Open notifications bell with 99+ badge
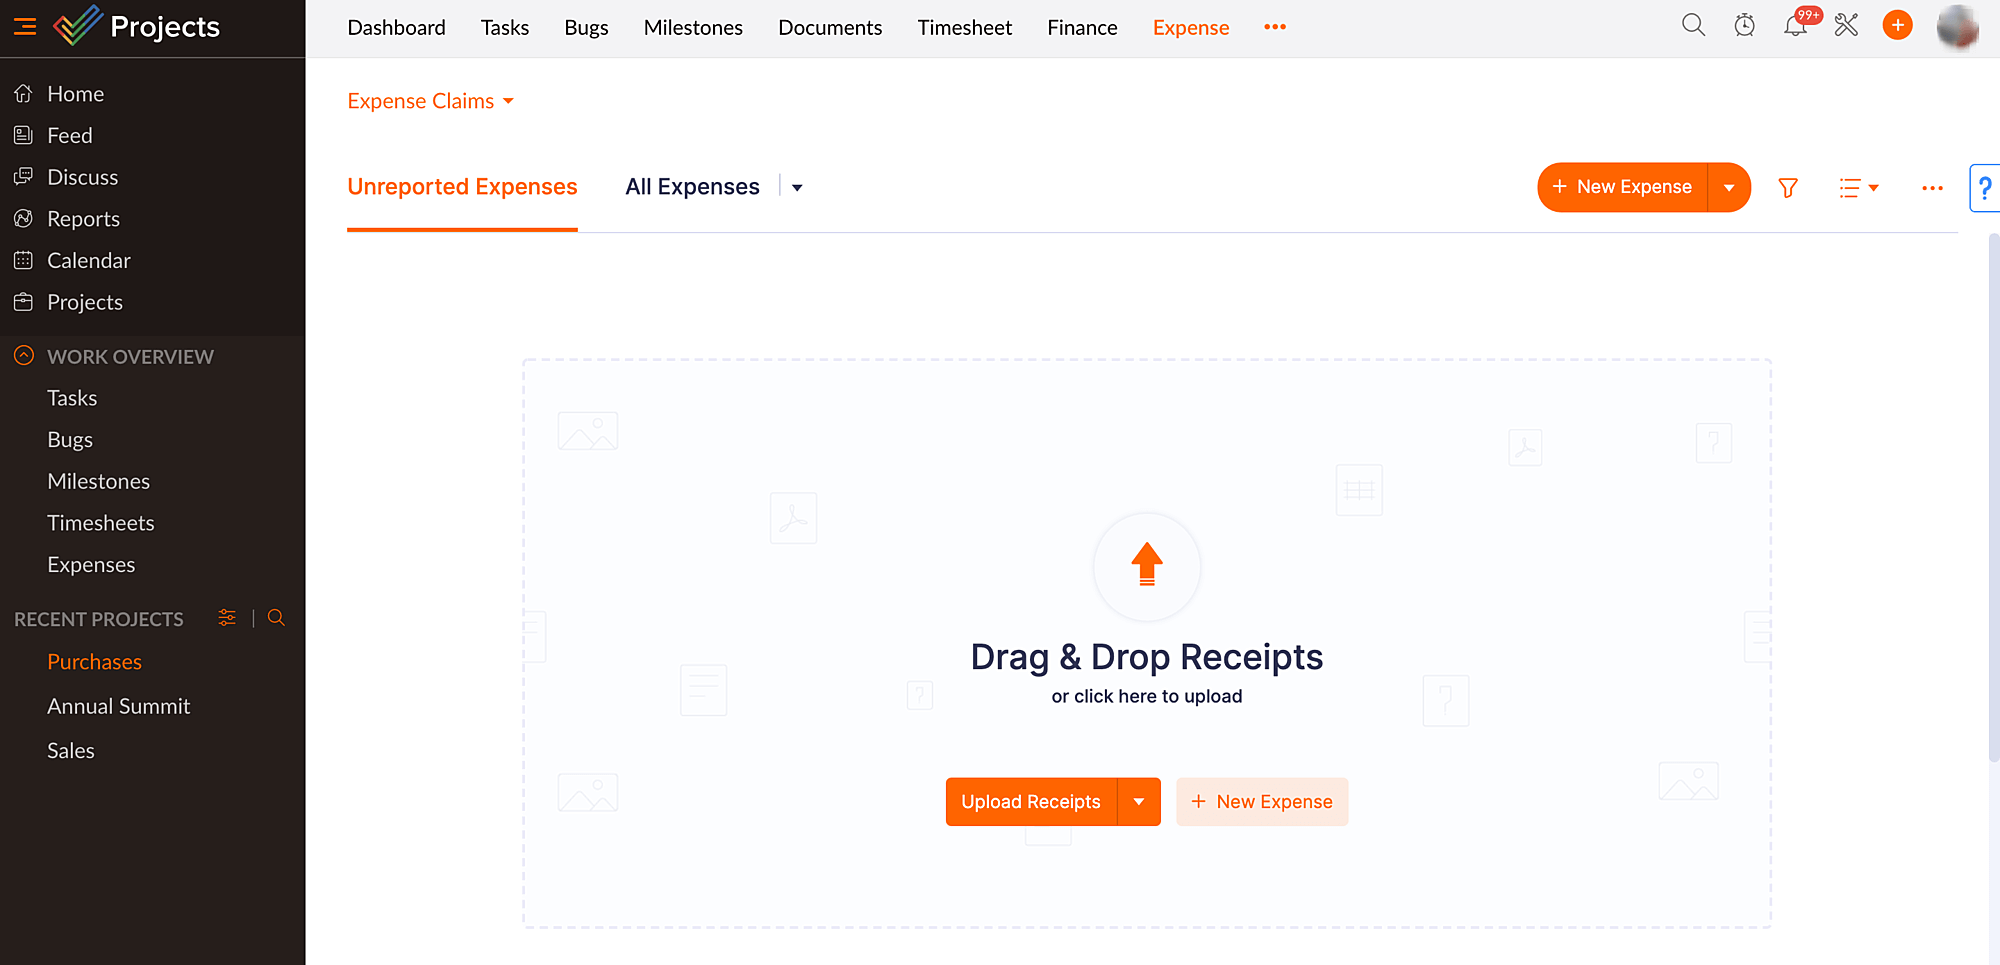 coord(1797,25)
